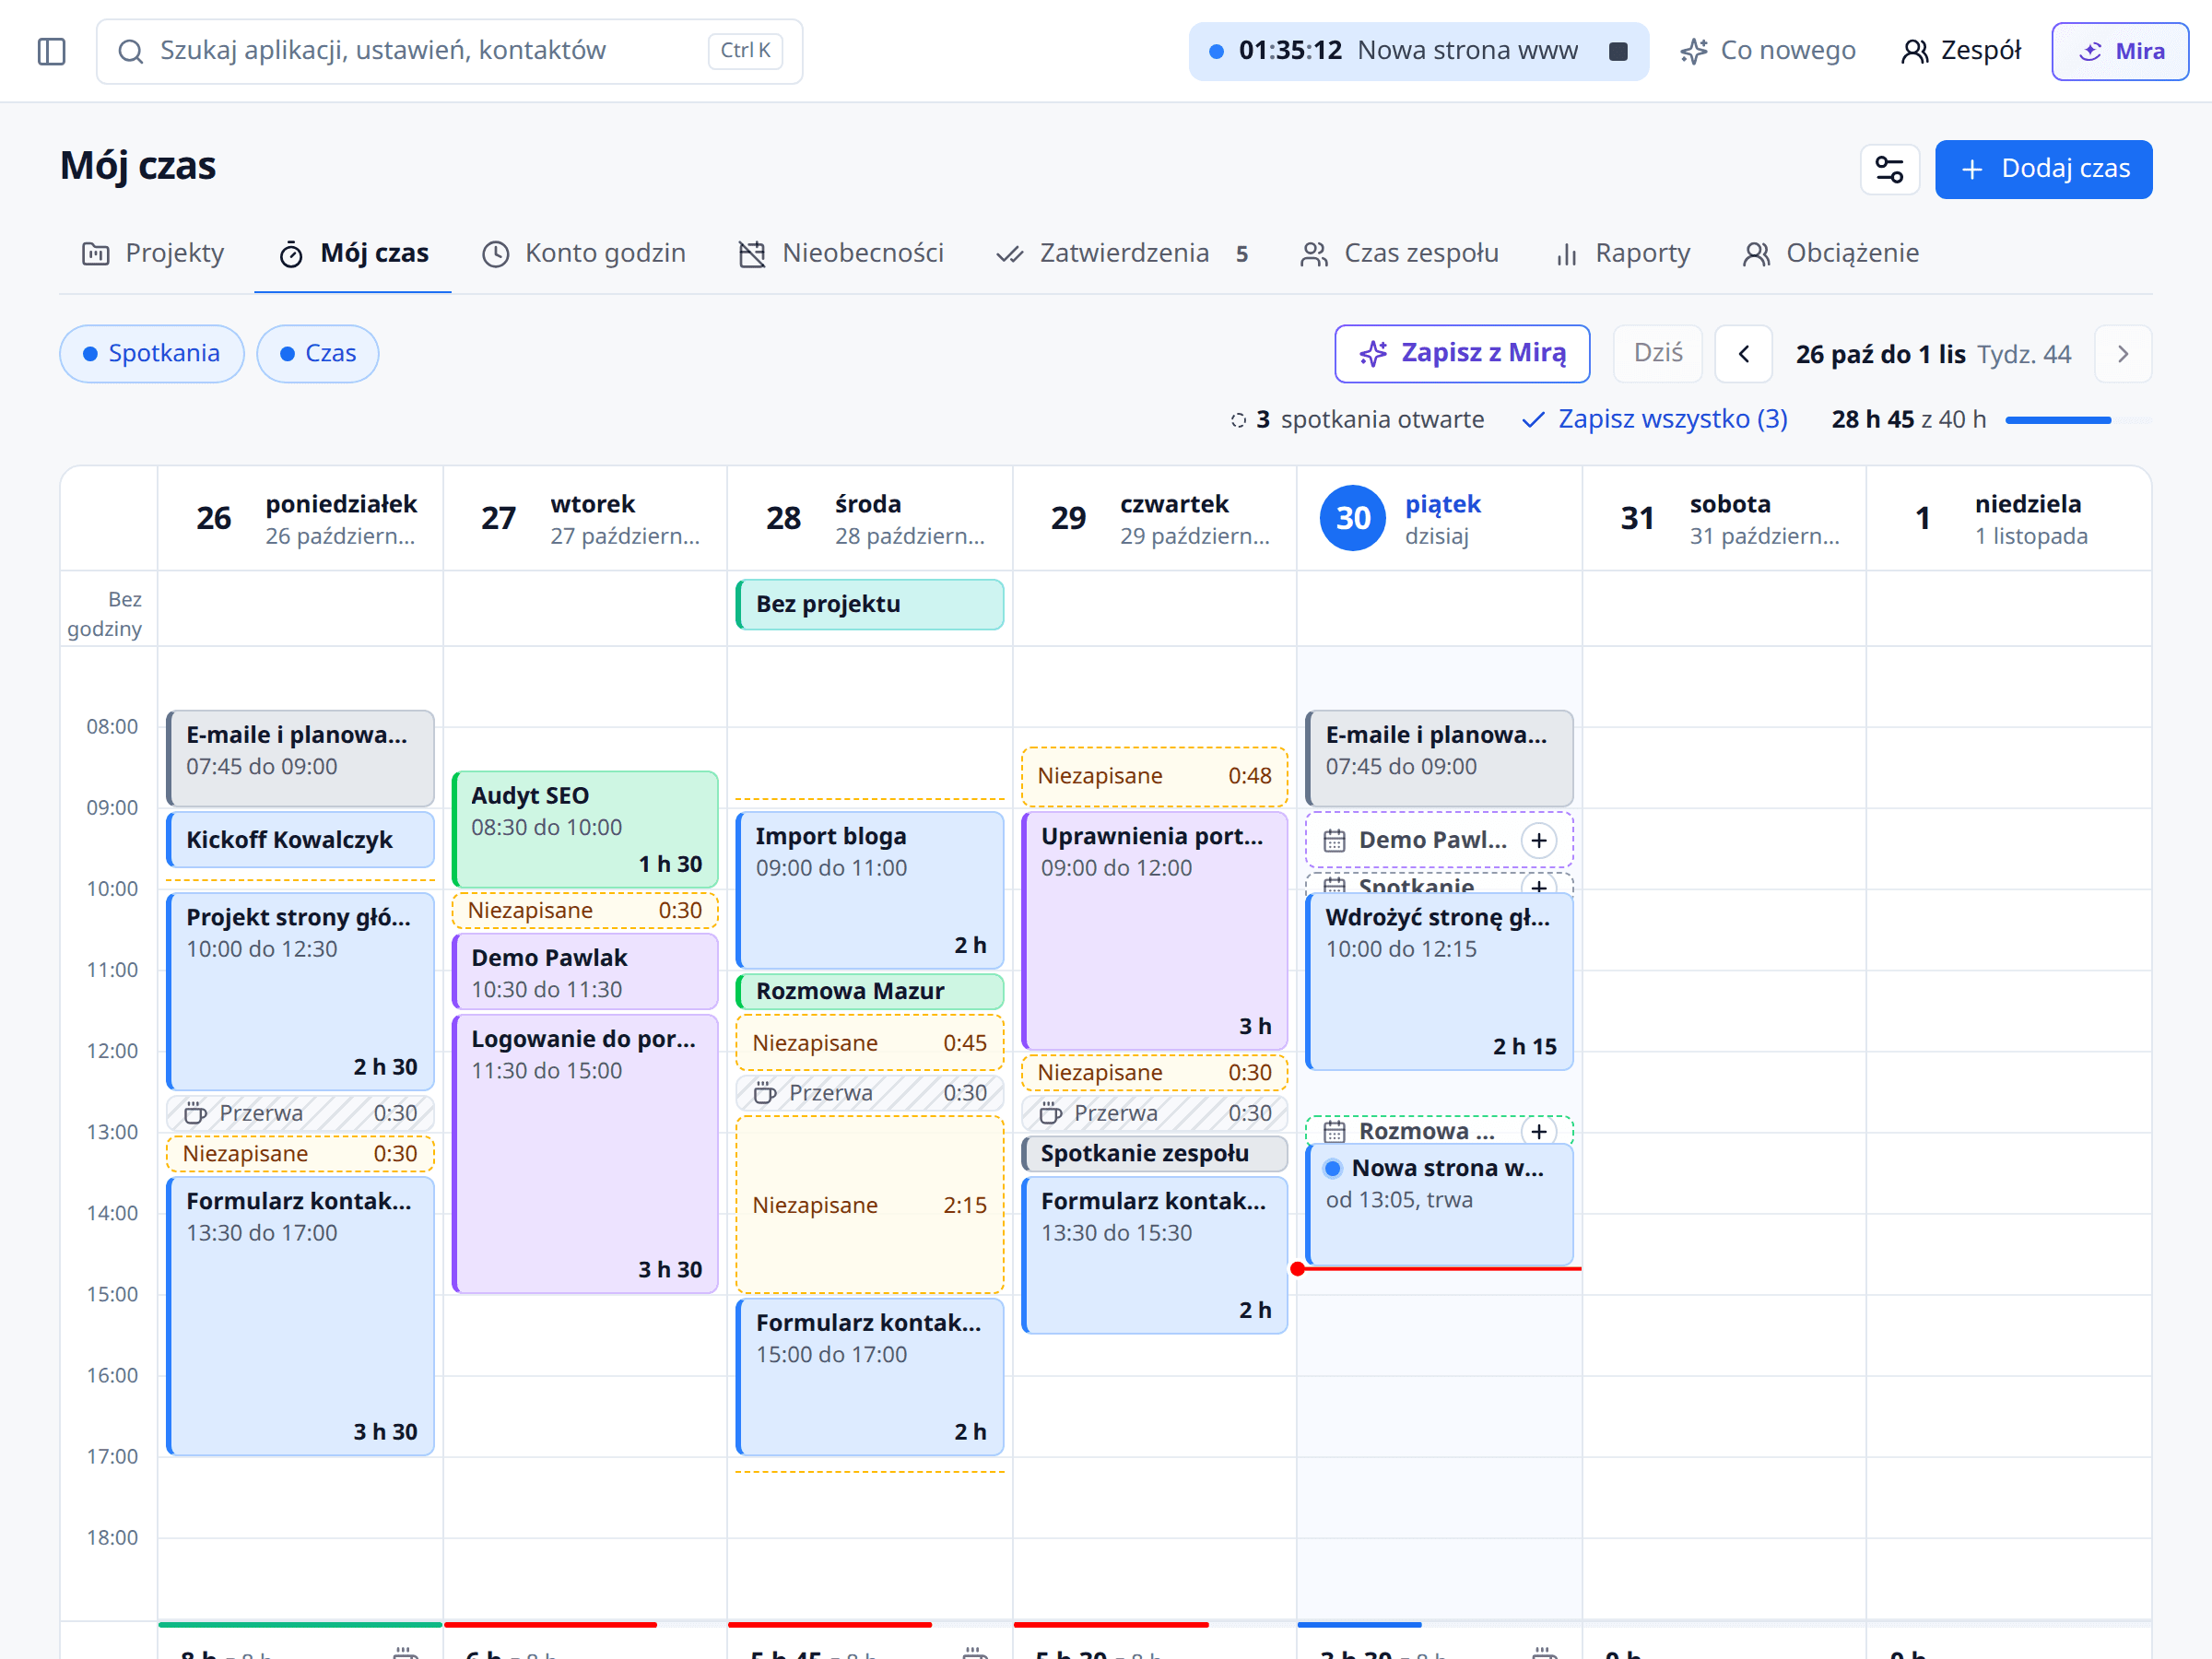This screenshot has height=1659, width=2212.
Task: Toggle the Czas filter chip
Action: [318, 354]
